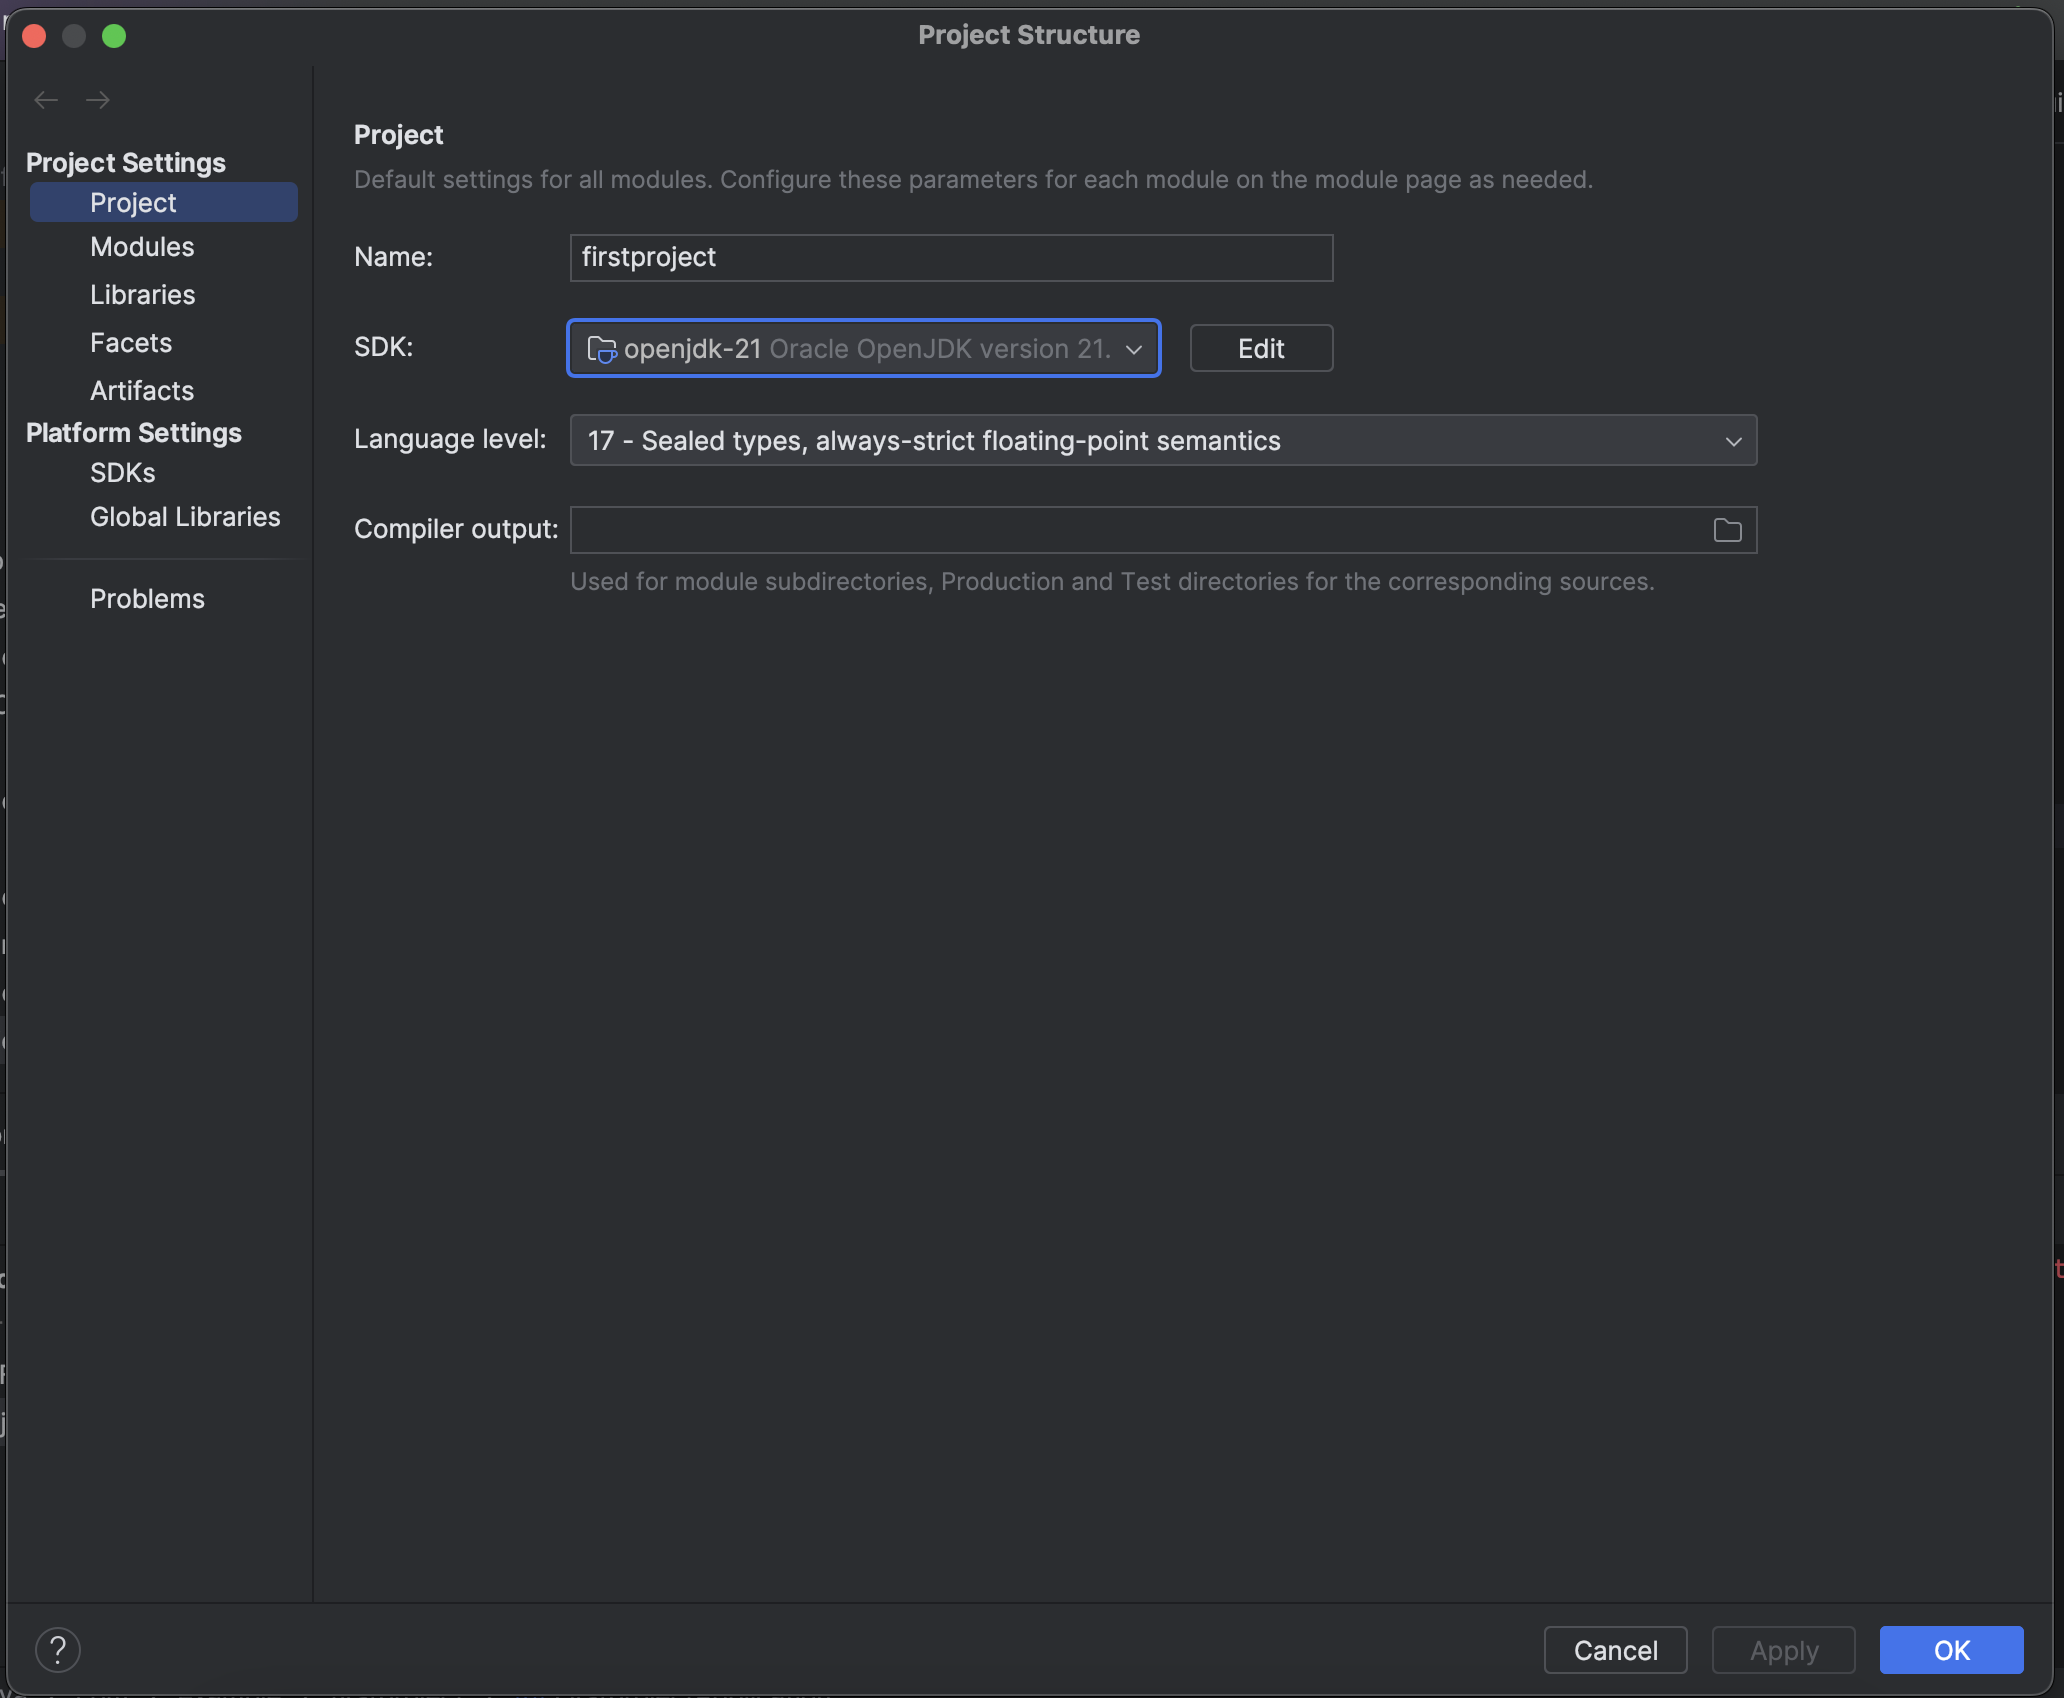The width and height of the screenshot is (2064, 1698).
Task: Open the Language level dropdown chevron
Action: click(1733, 441)
